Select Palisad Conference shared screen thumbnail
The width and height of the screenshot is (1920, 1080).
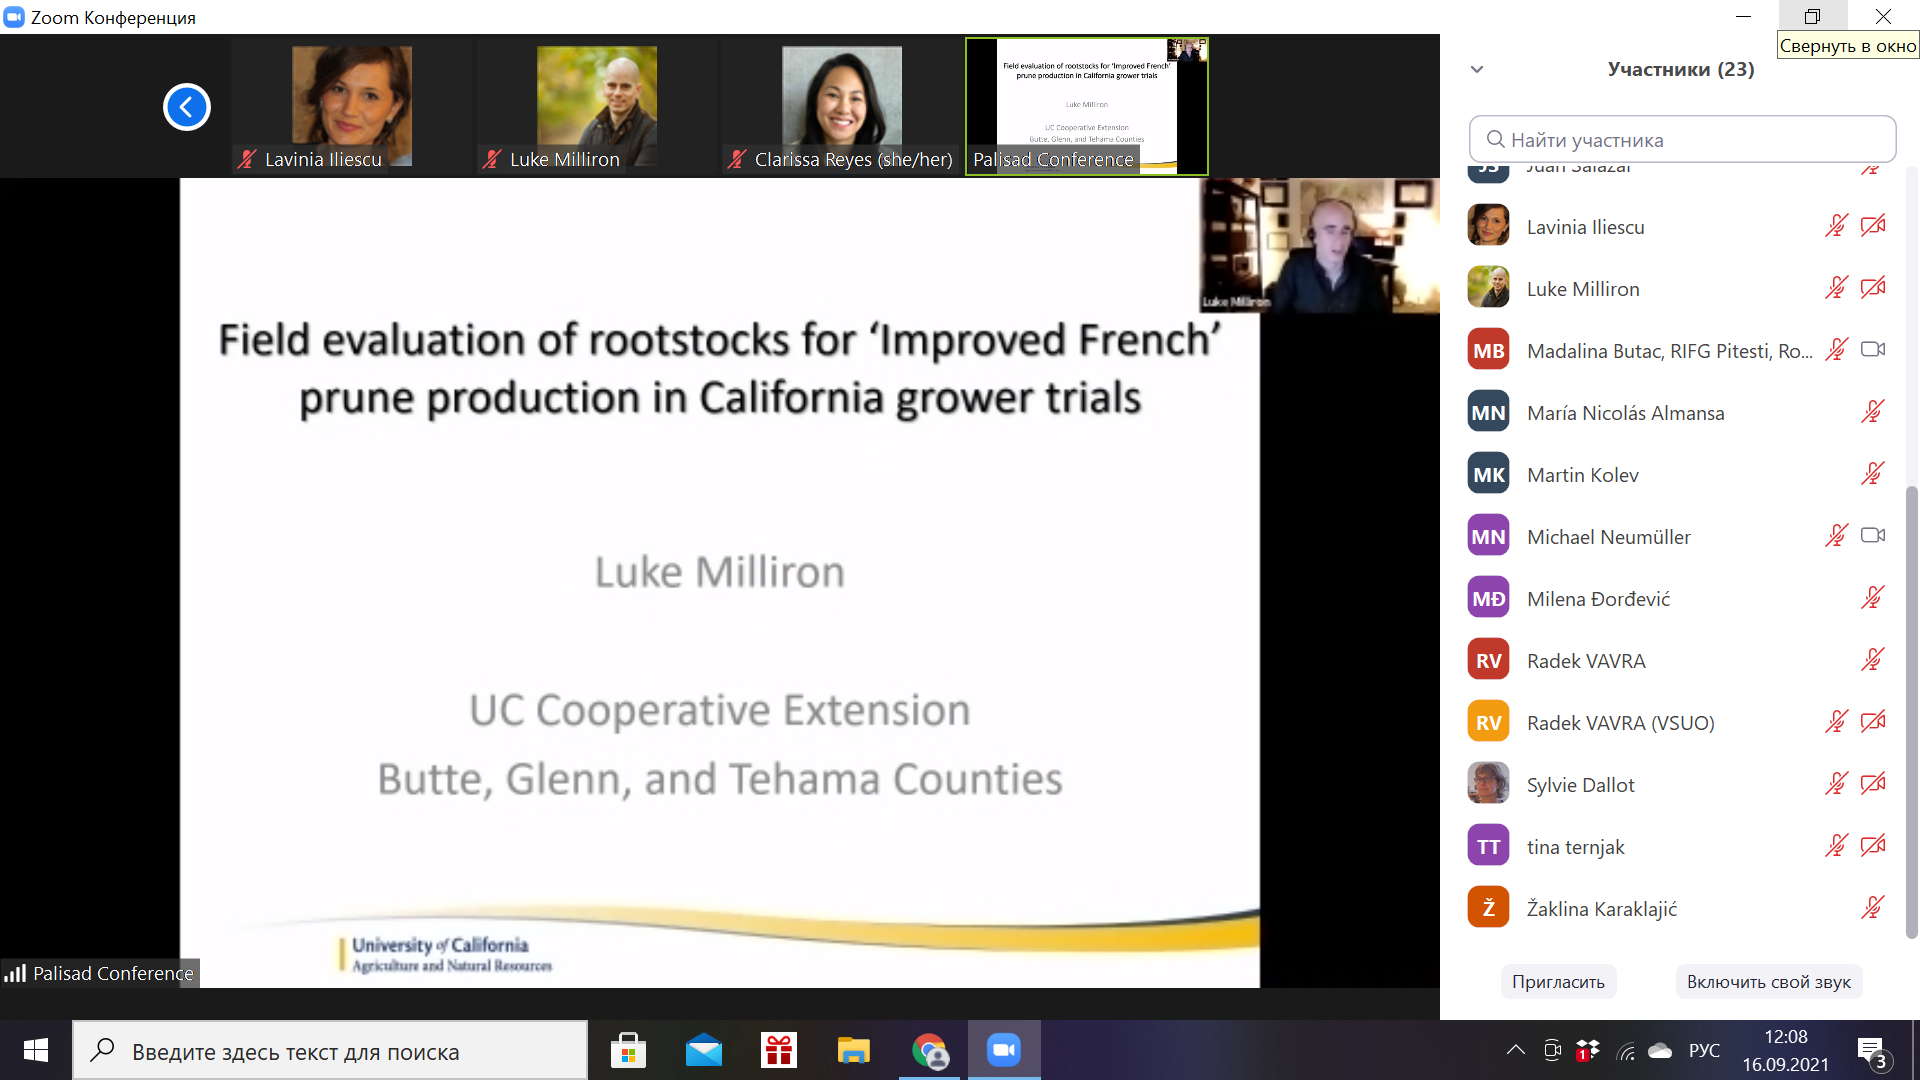[x=1087, y=107]
